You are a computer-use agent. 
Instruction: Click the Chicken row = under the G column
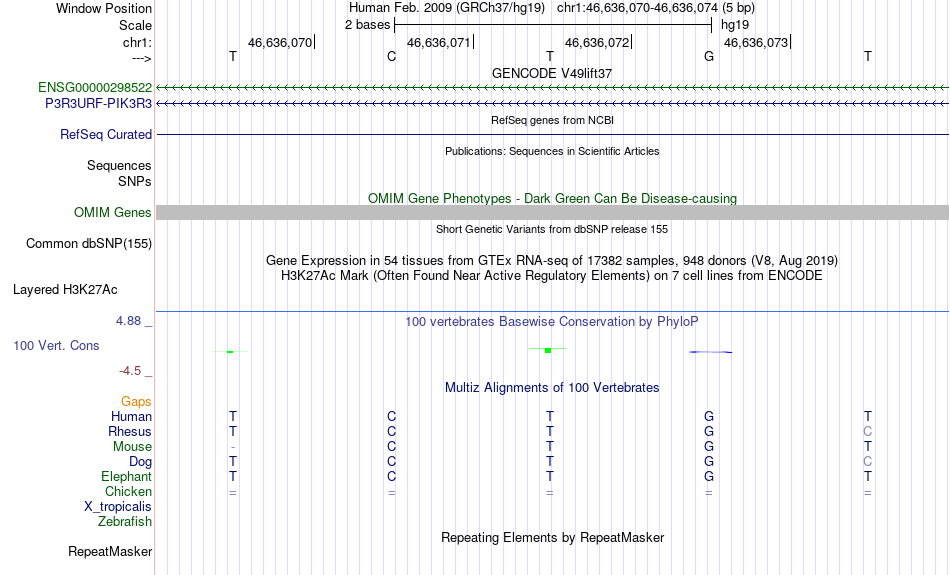pyautogui.click(x=709, y=493)
